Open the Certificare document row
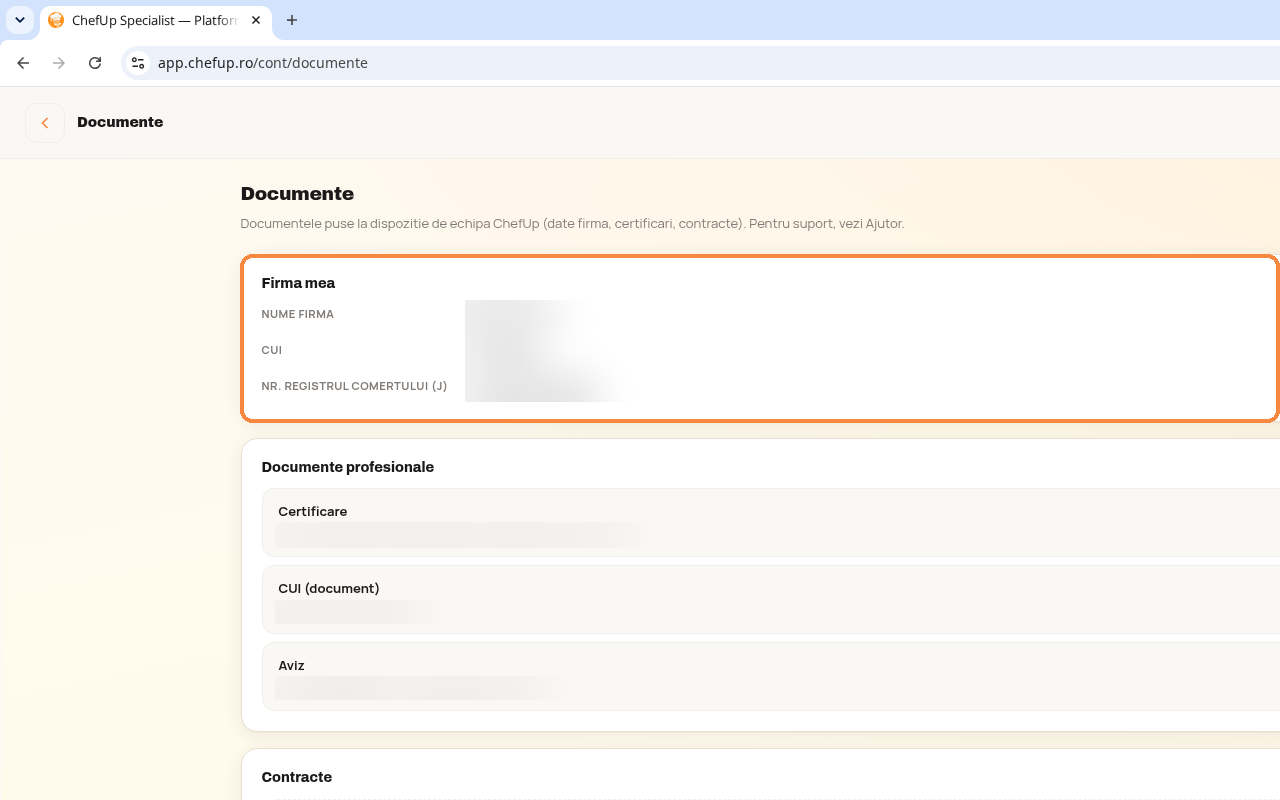This screenshot has width=1280, height=800. pyautogui.click(x=771, y=522)
